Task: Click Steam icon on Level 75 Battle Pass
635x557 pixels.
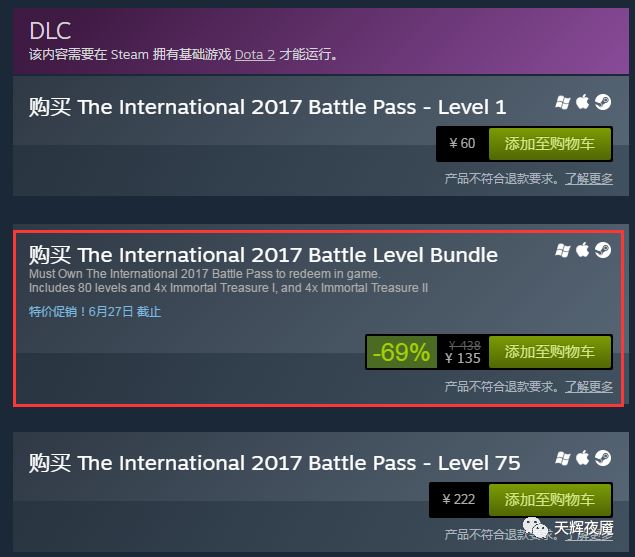Action: point(603,458)
